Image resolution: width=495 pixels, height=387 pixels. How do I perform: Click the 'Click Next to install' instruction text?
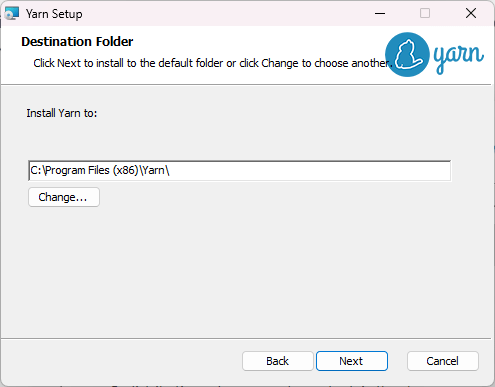[213, 63]
